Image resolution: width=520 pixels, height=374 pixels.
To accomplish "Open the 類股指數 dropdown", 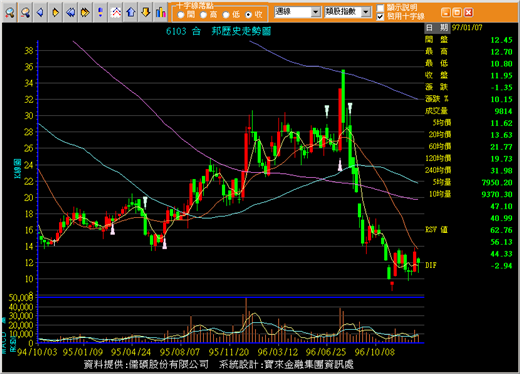I will click(x=348, y=12).
